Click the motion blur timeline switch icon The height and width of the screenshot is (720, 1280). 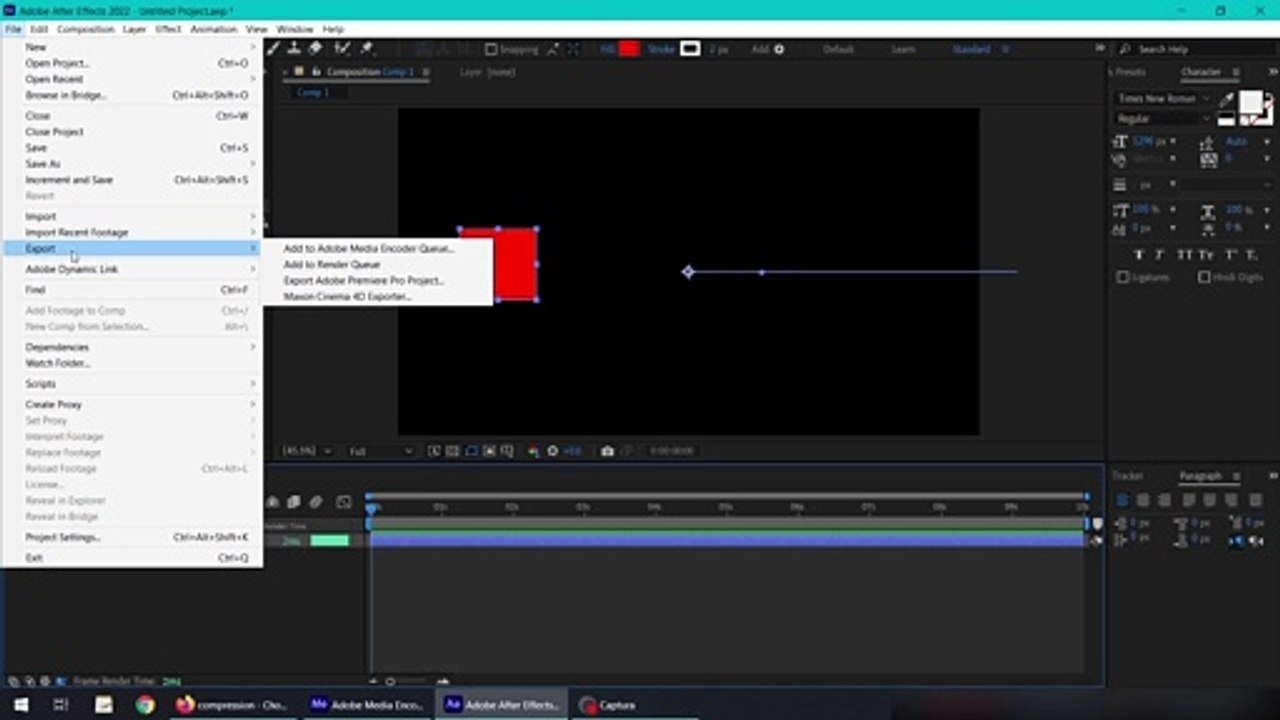(316, 502)
